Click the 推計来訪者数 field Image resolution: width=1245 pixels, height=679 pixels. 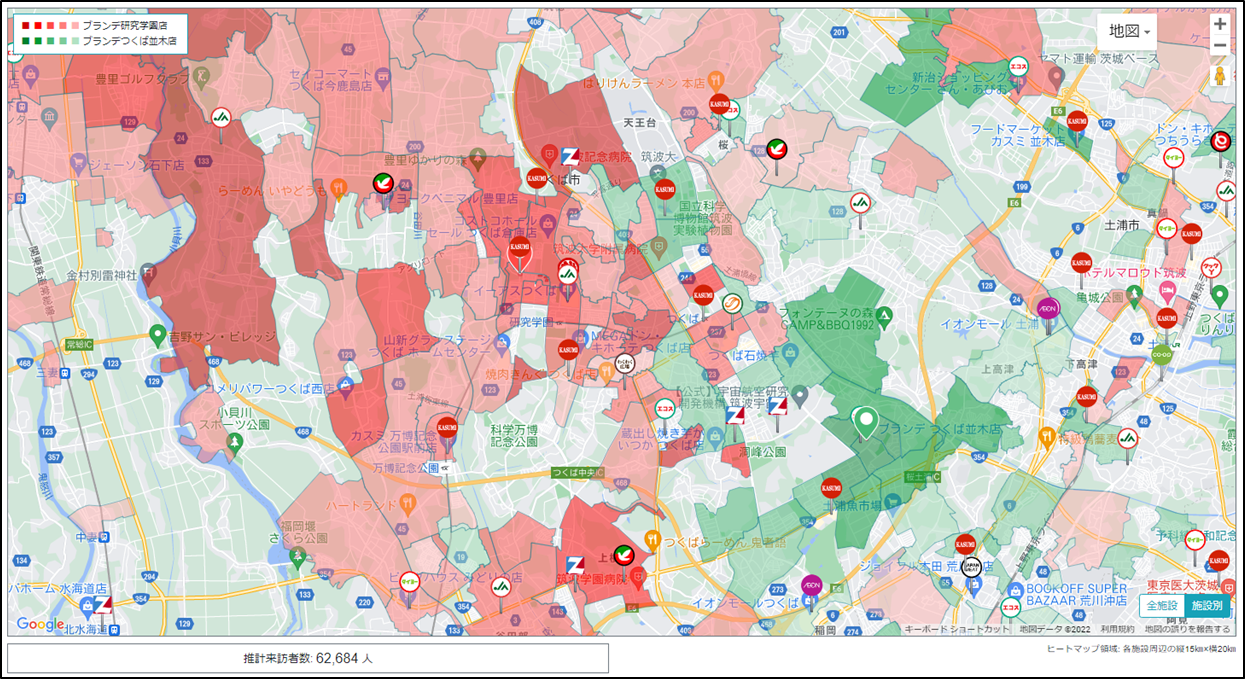click(308, 659)
